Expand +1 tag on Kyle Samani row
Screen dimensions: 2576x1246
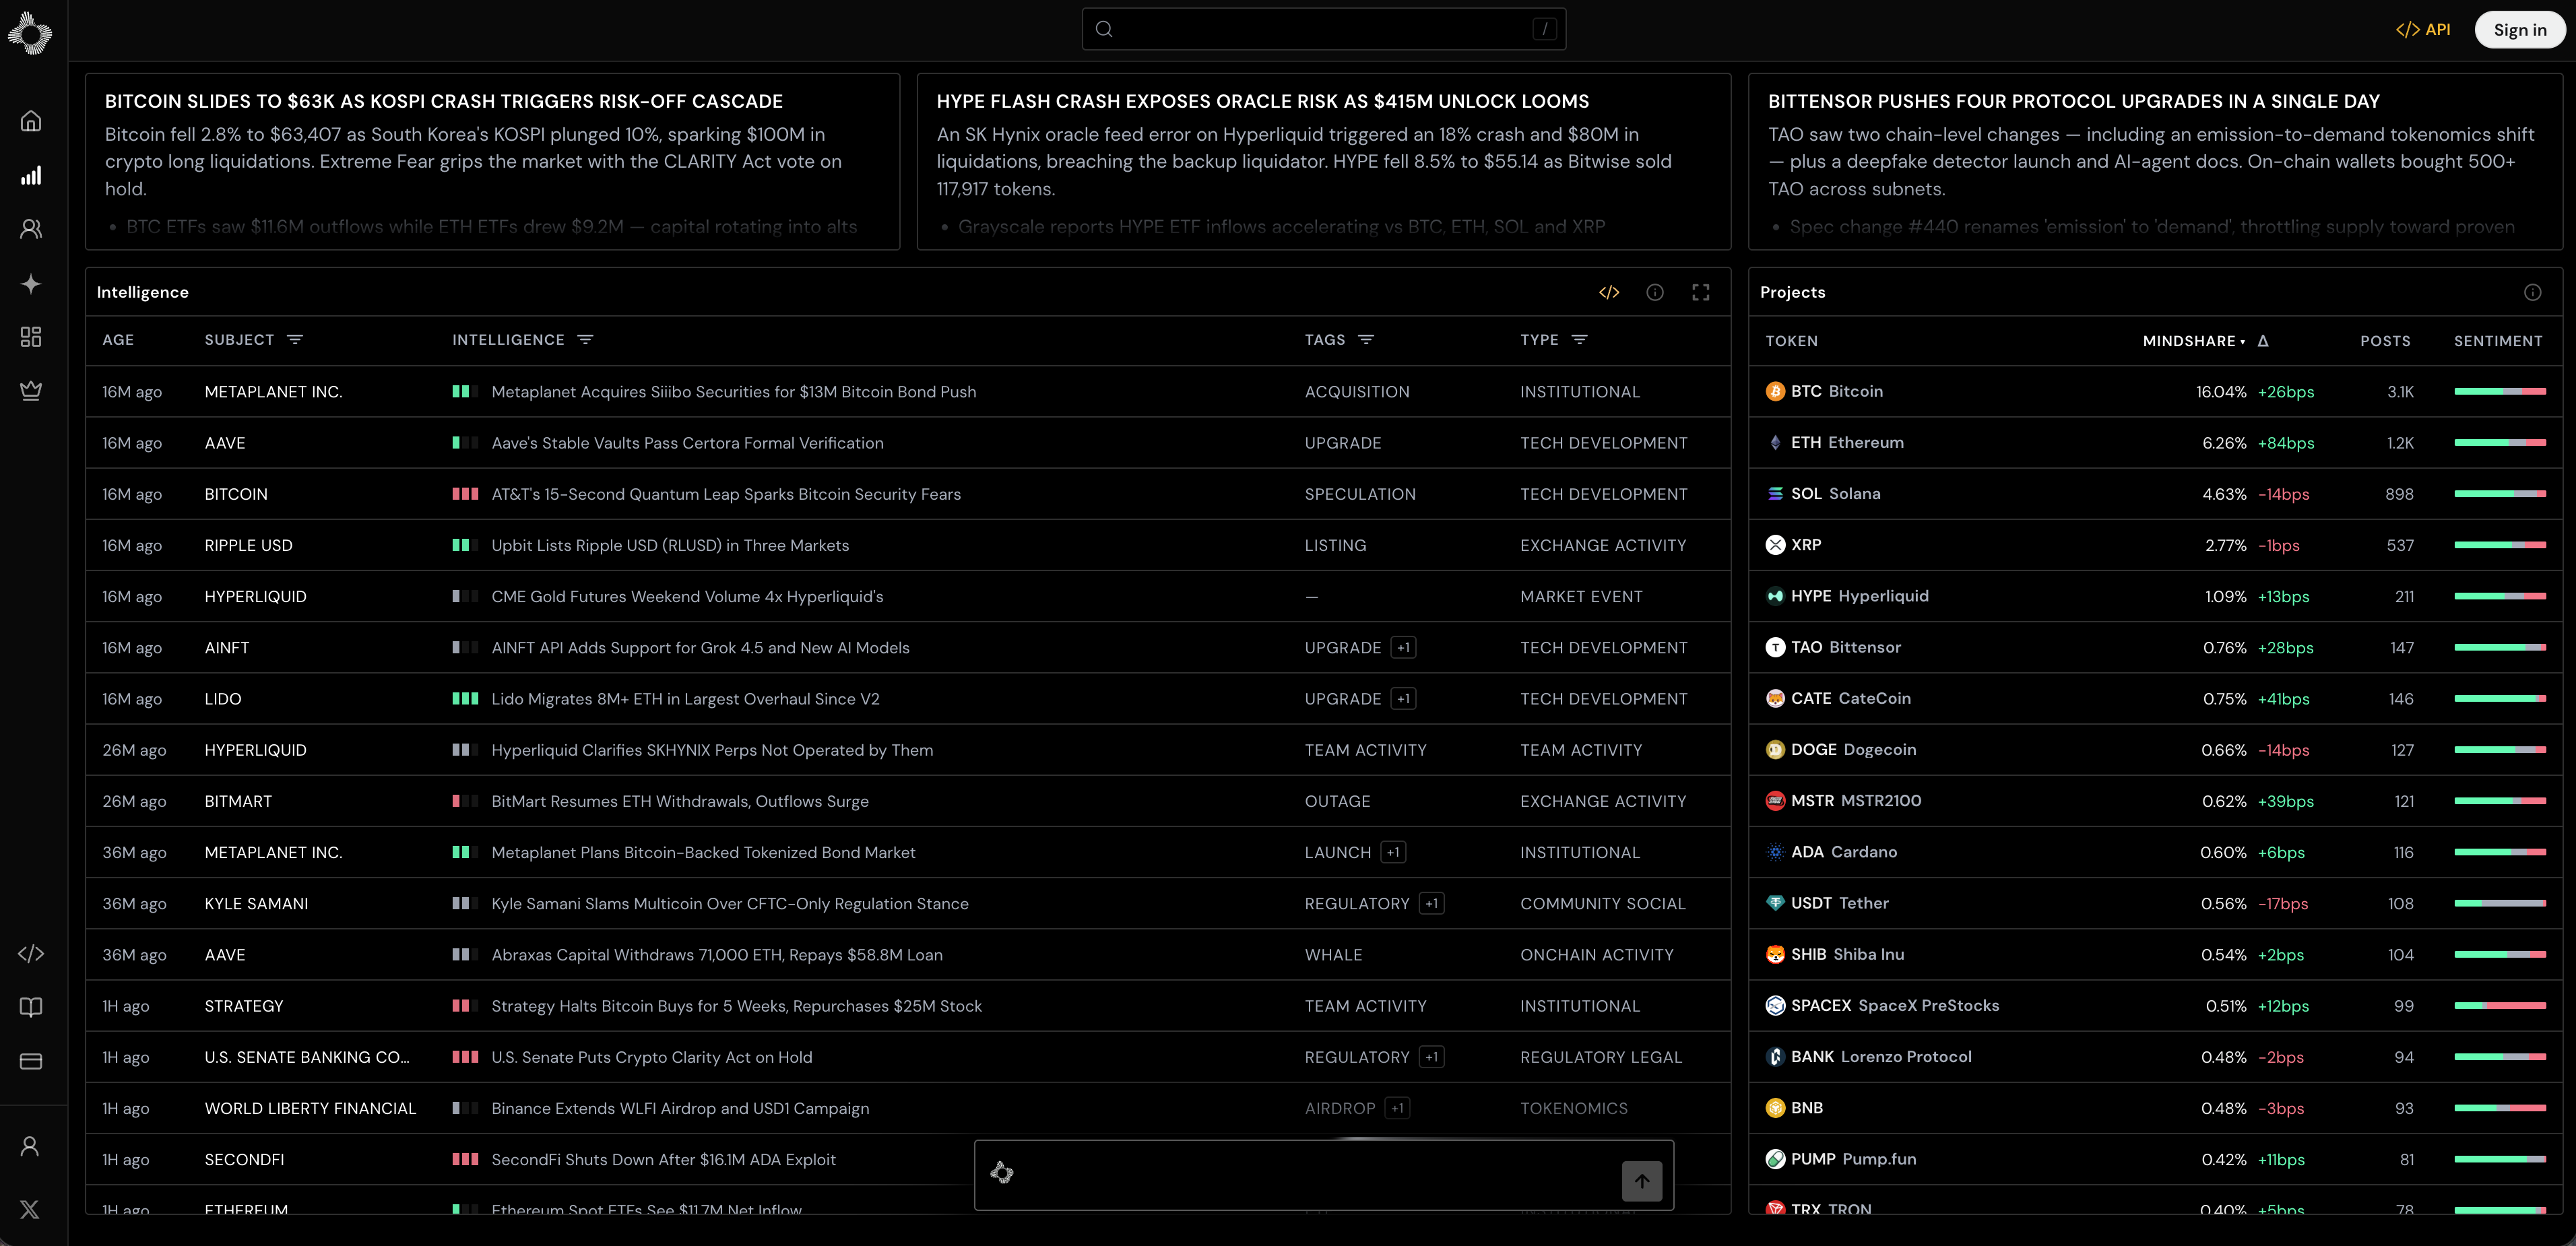click(x=1432, y=904)
